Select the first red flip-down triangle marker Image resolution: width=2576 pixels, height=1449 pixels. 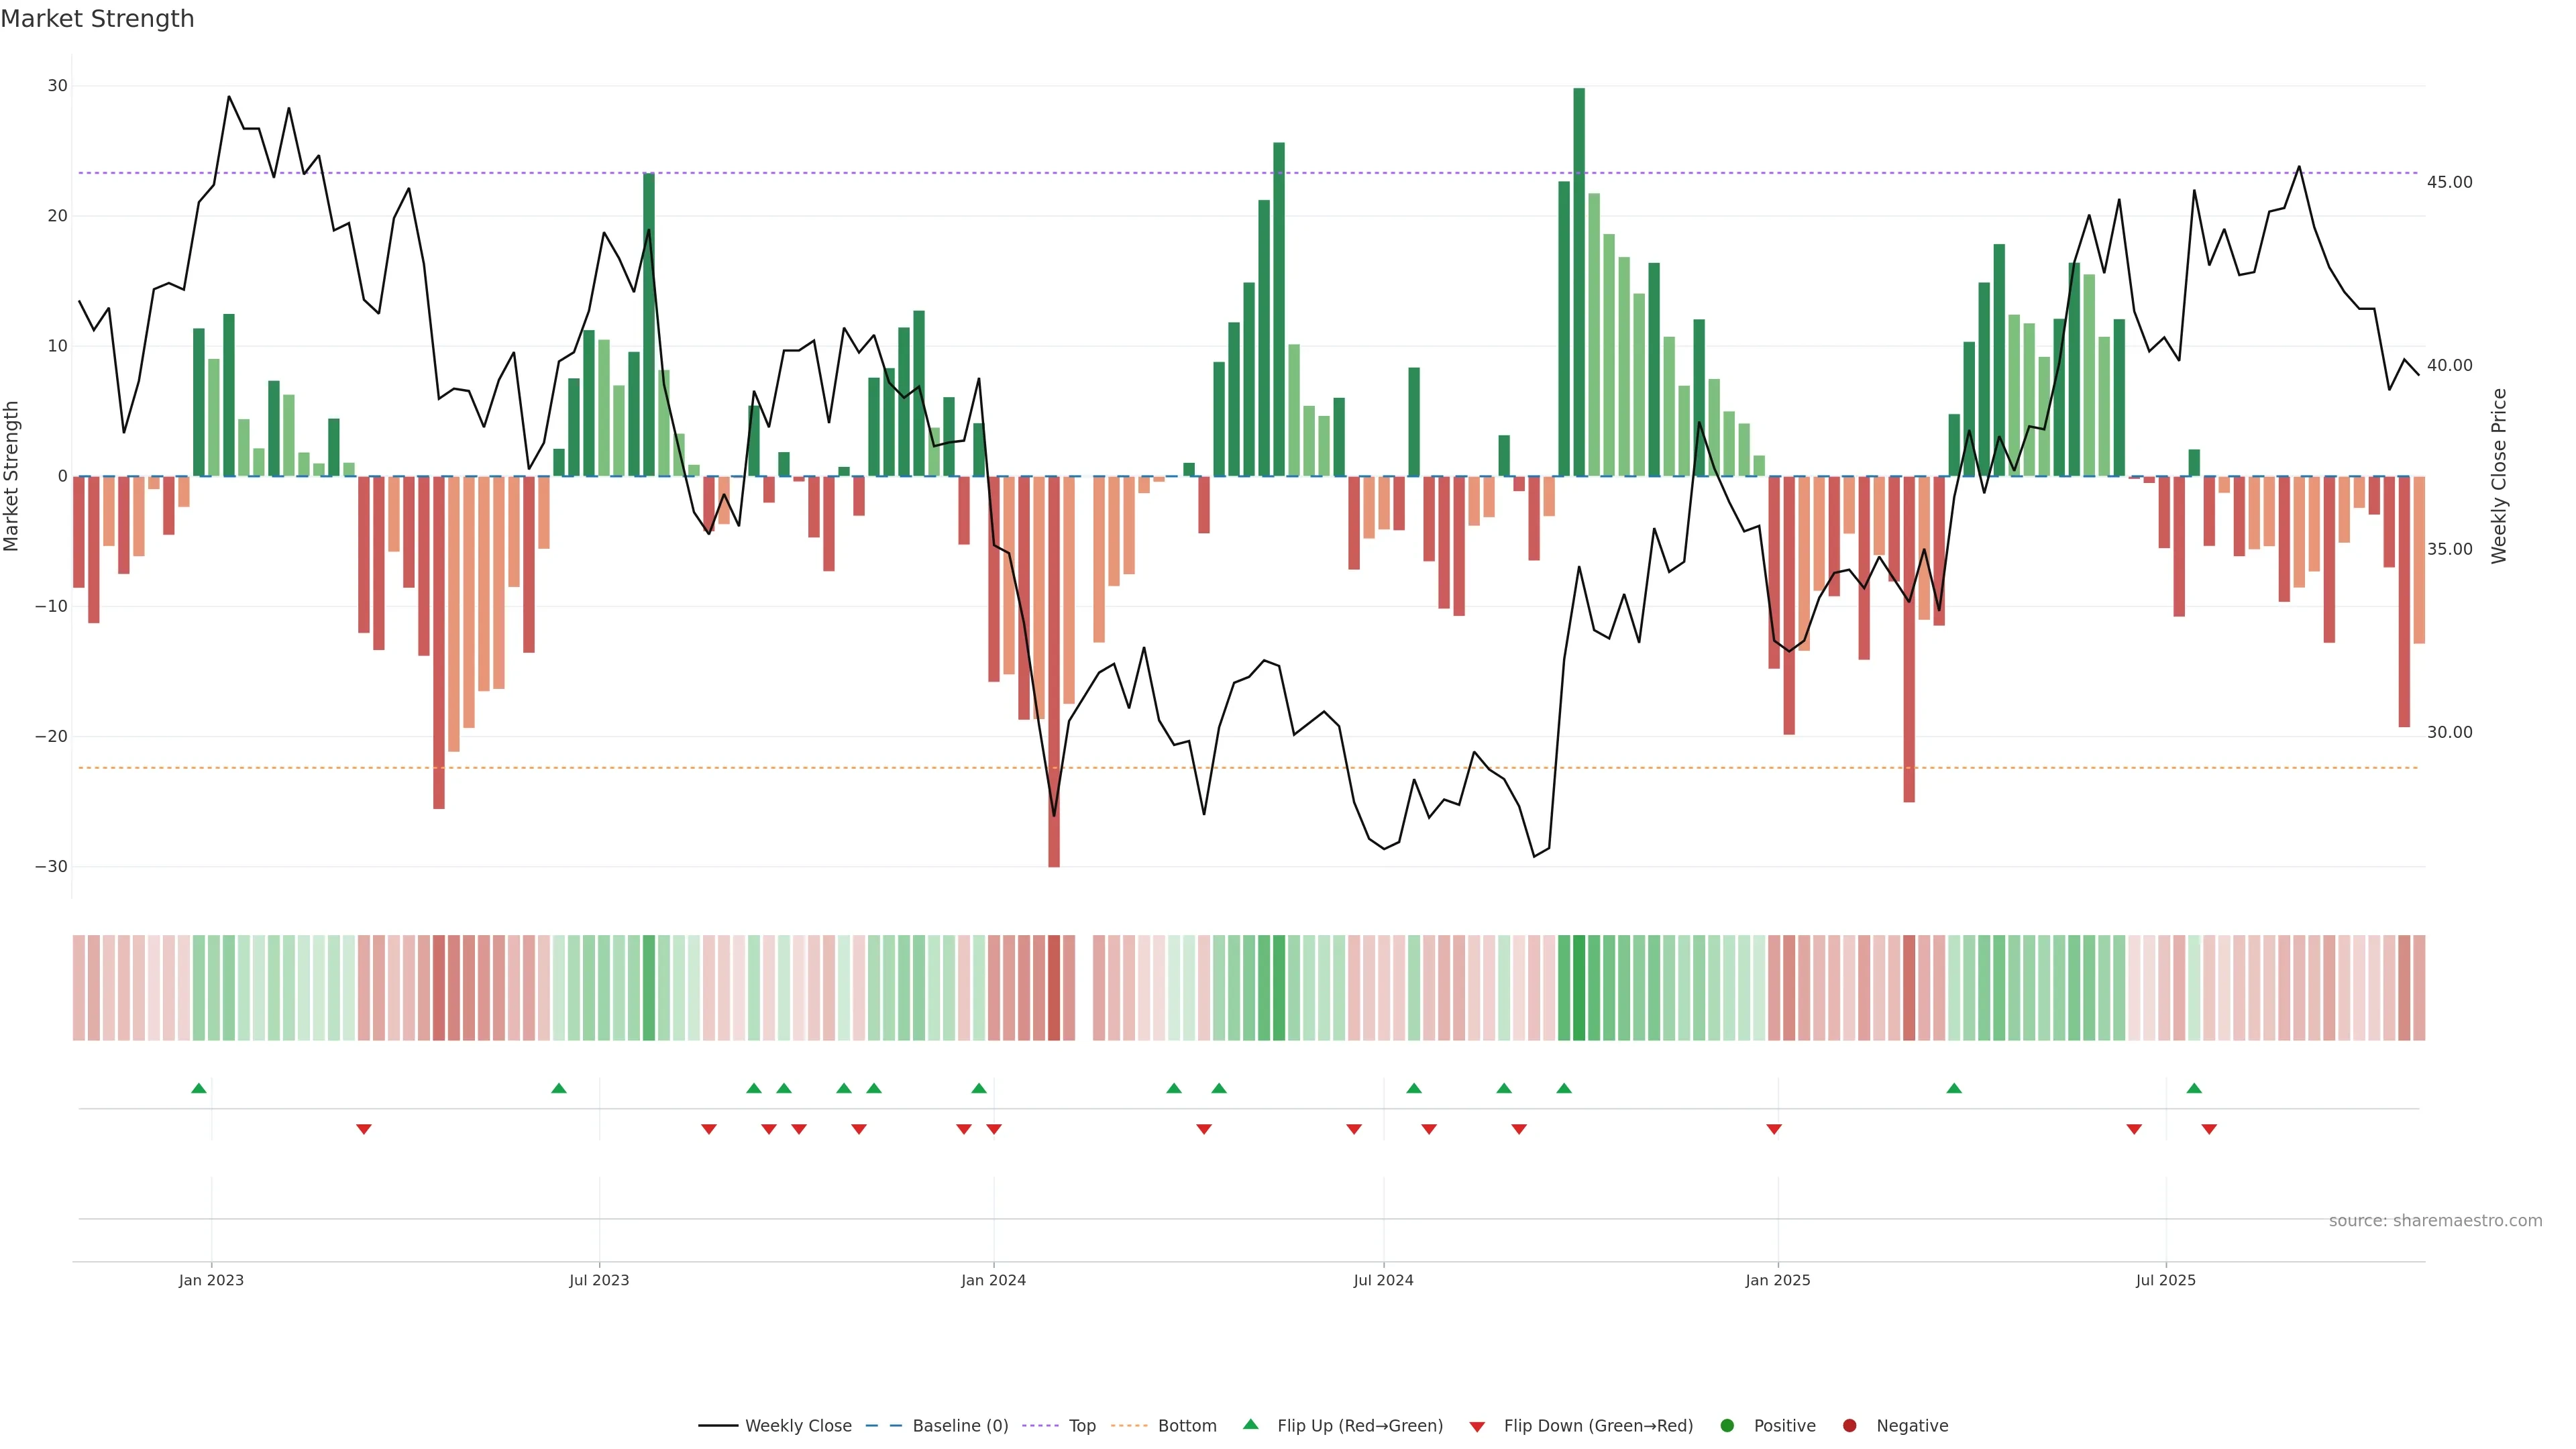pyautogui.click(x=364, y=1129)
